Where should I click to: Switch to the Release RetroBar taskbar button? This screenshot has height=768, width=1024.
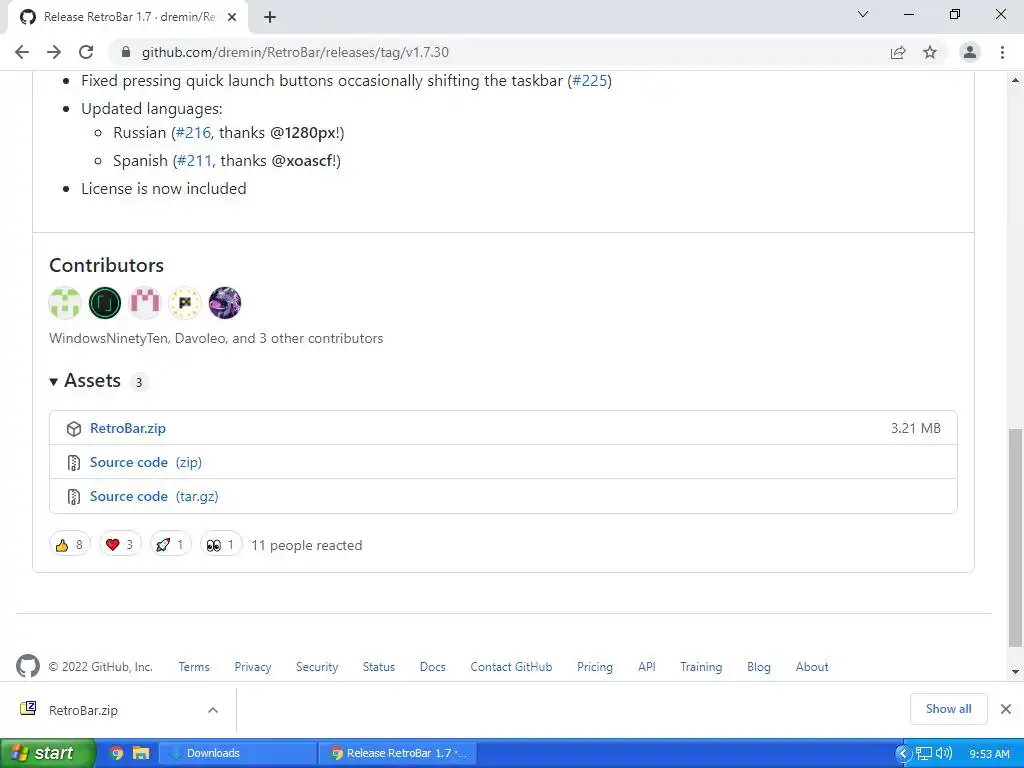[398, 753]
